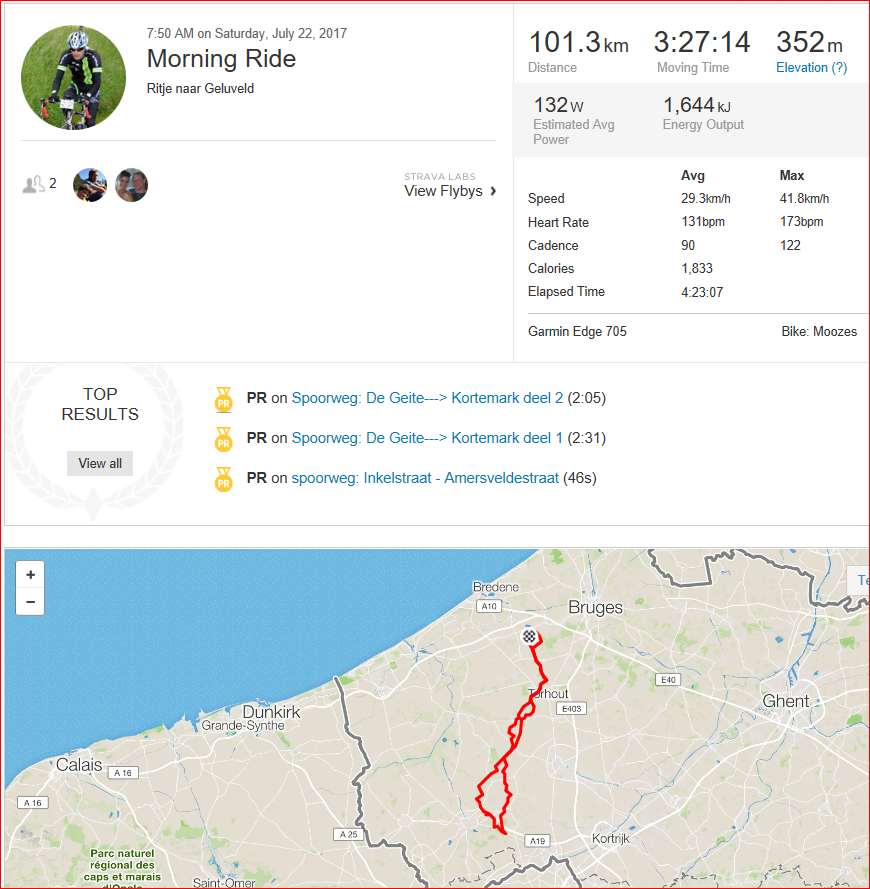Click the Bruges label on the map
870x889 pixels.
595,607
